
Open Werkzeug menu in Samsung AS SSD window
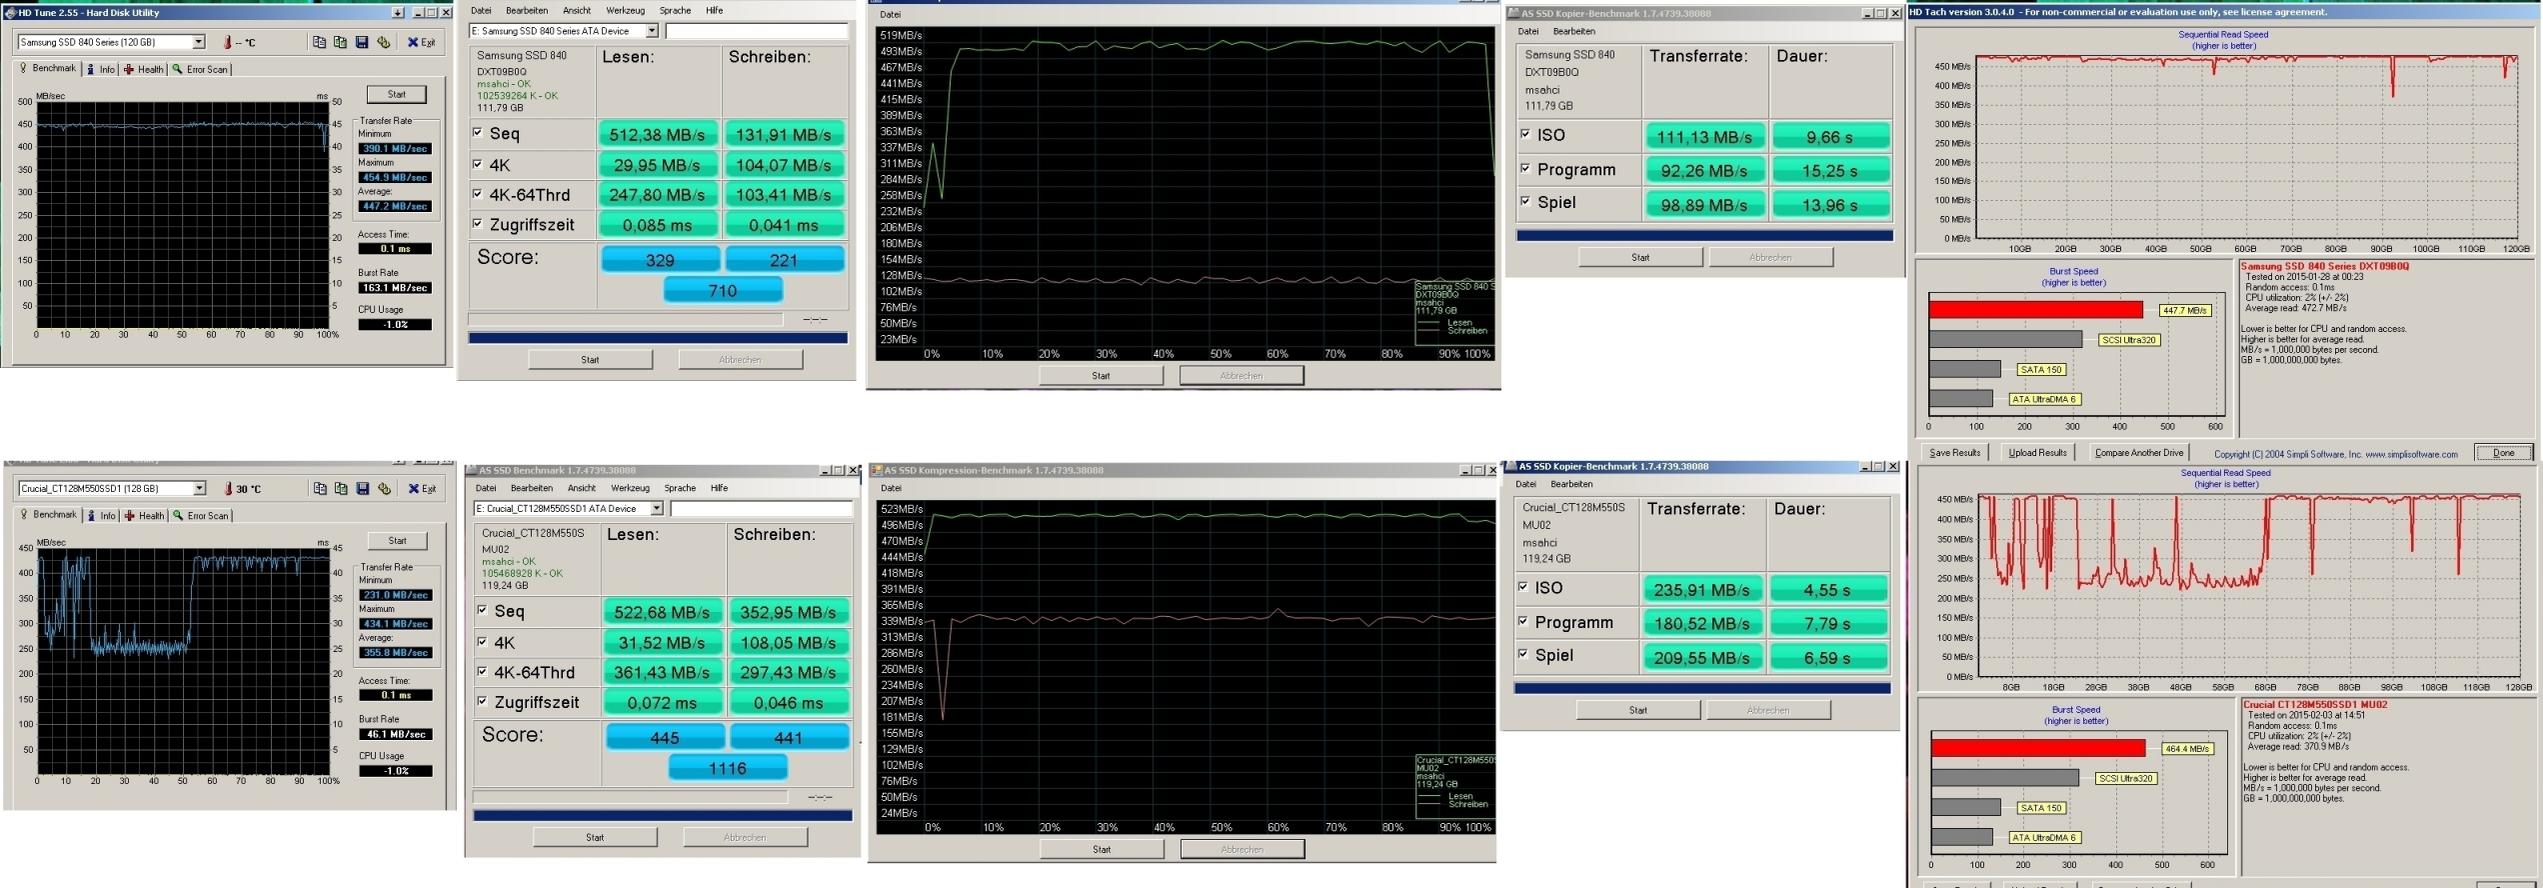click(x=625, y=11)
